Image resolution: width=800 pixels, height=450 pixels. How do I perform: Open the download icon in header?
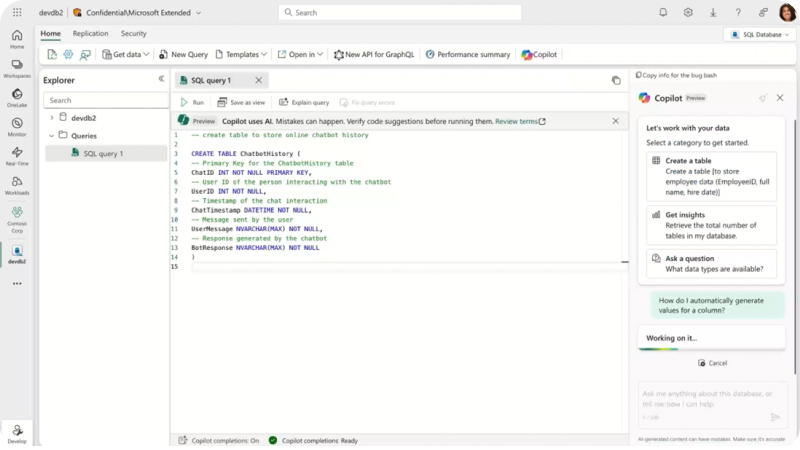pyautogui.click(x=713, y=12)
